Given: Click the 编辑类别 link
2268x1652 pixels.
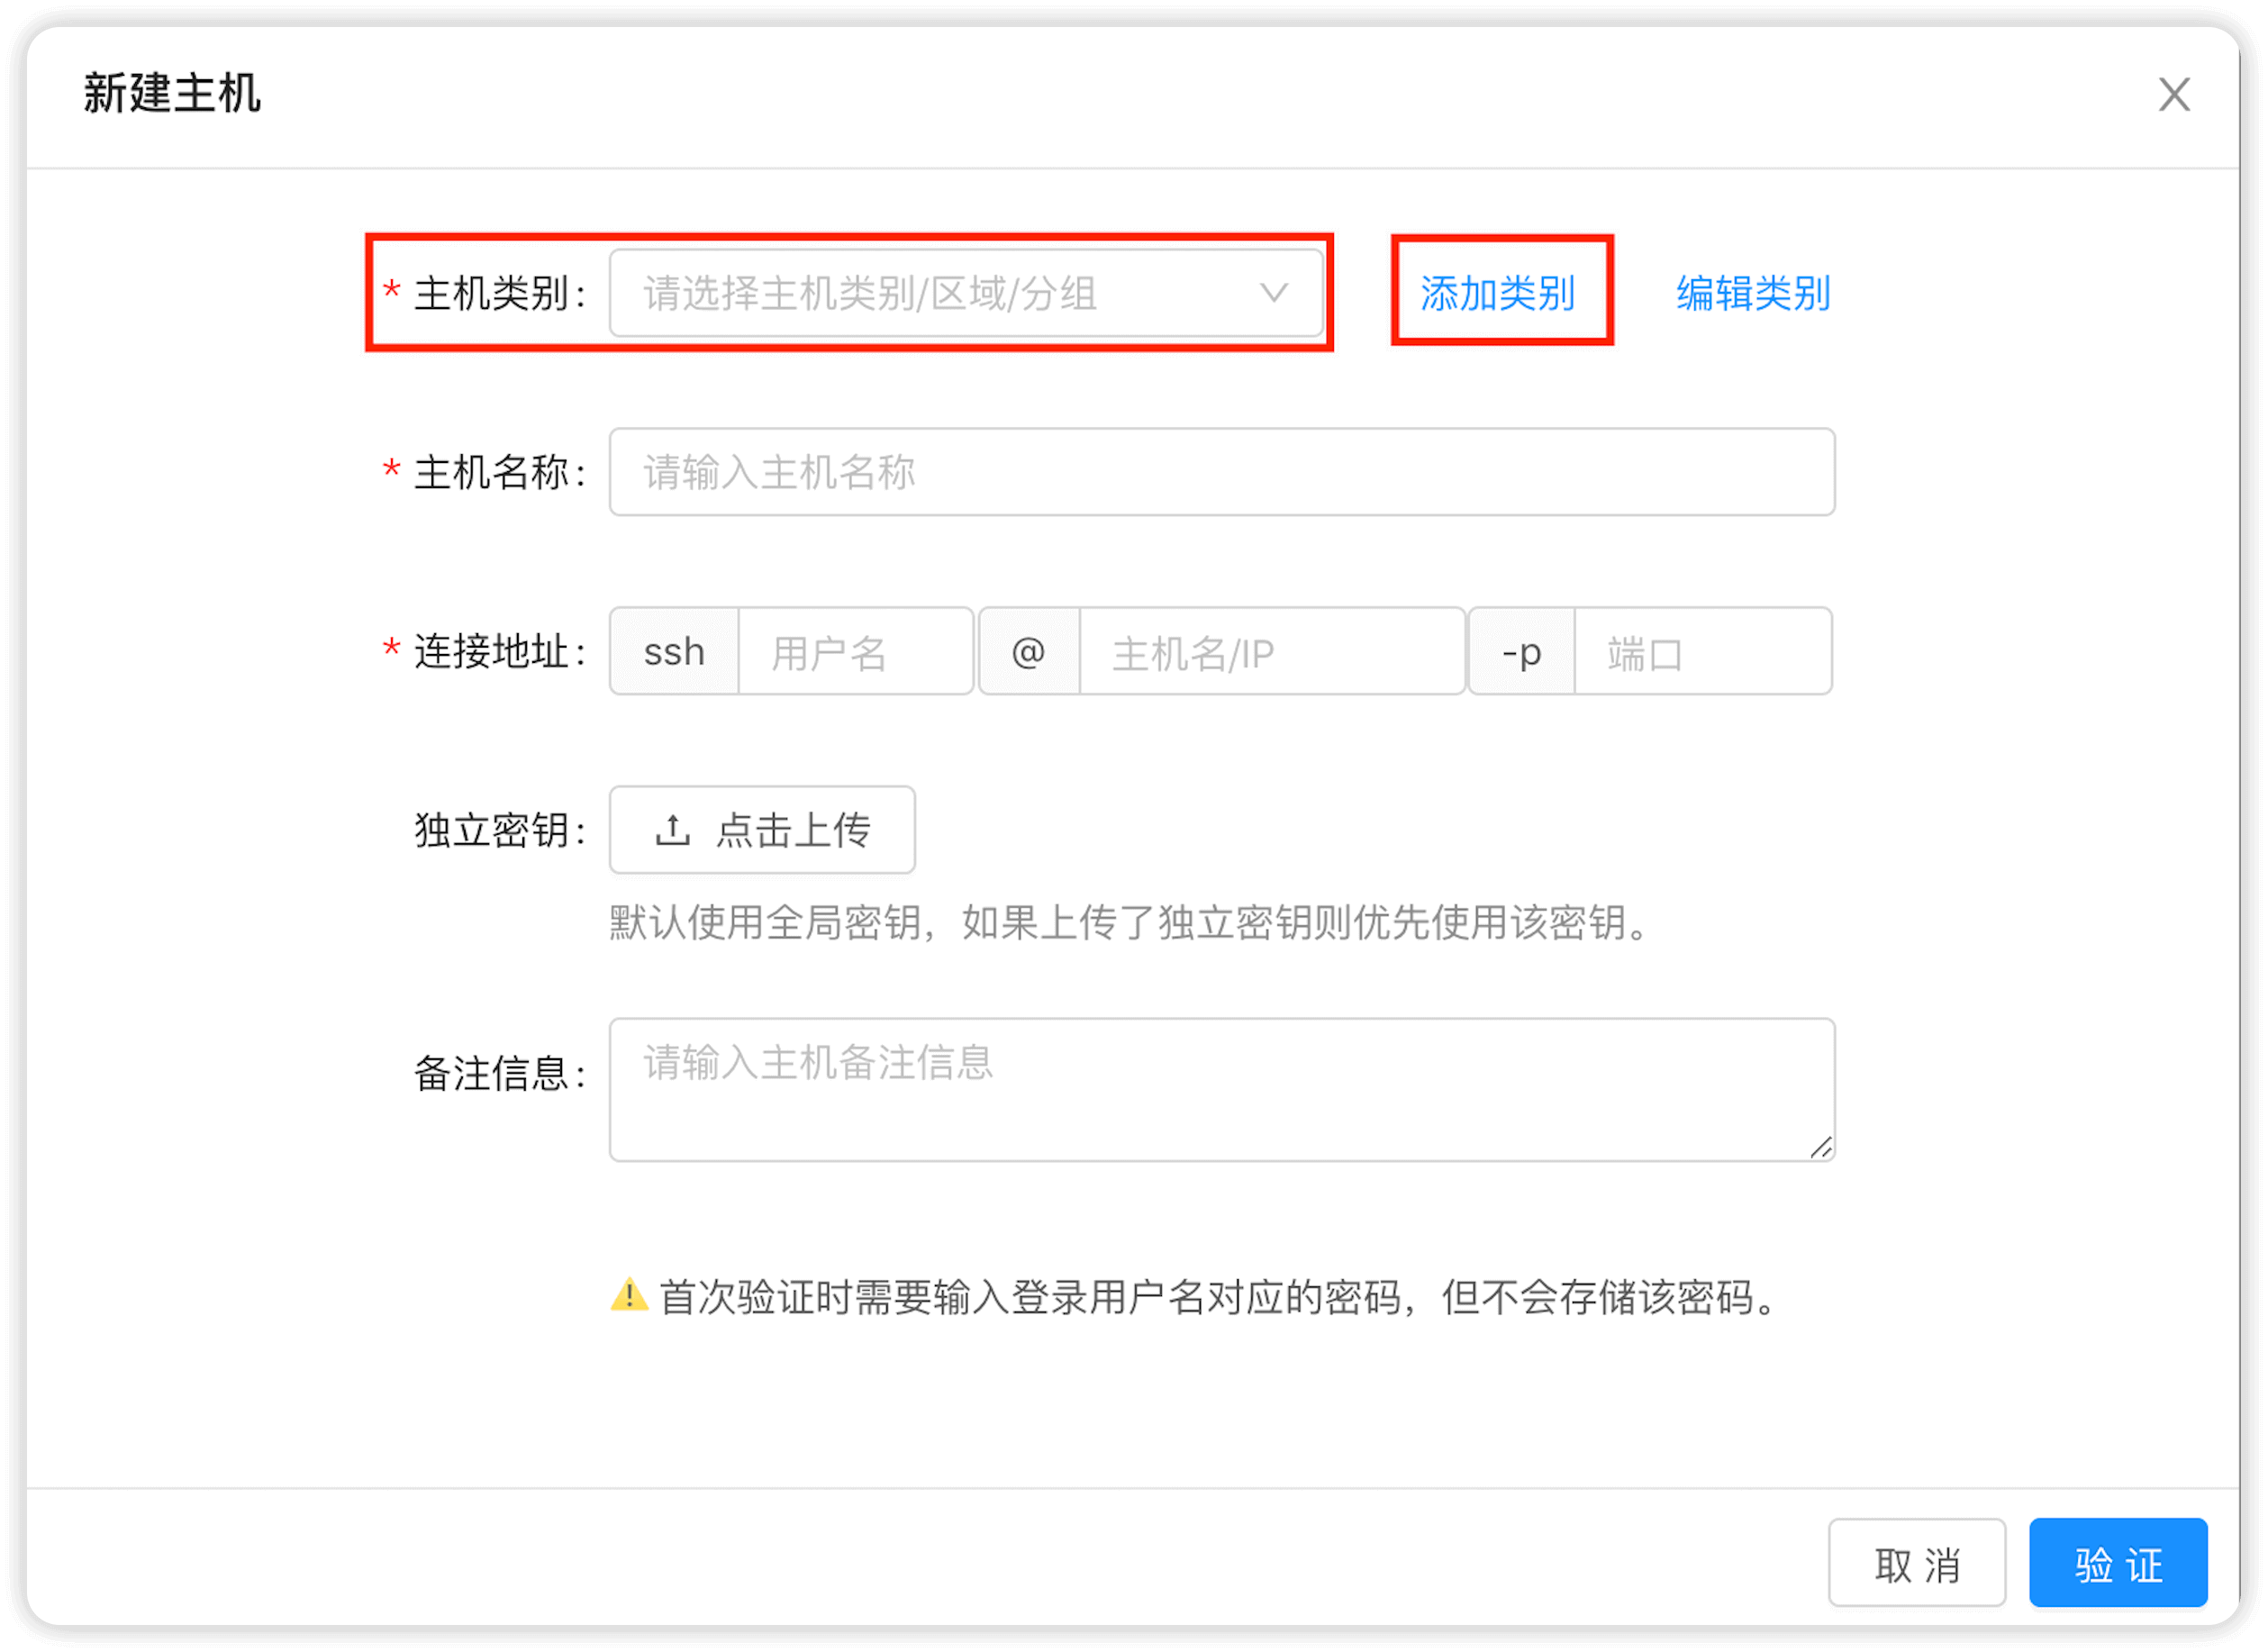Looking at the screenshot, I should 1753,293.
